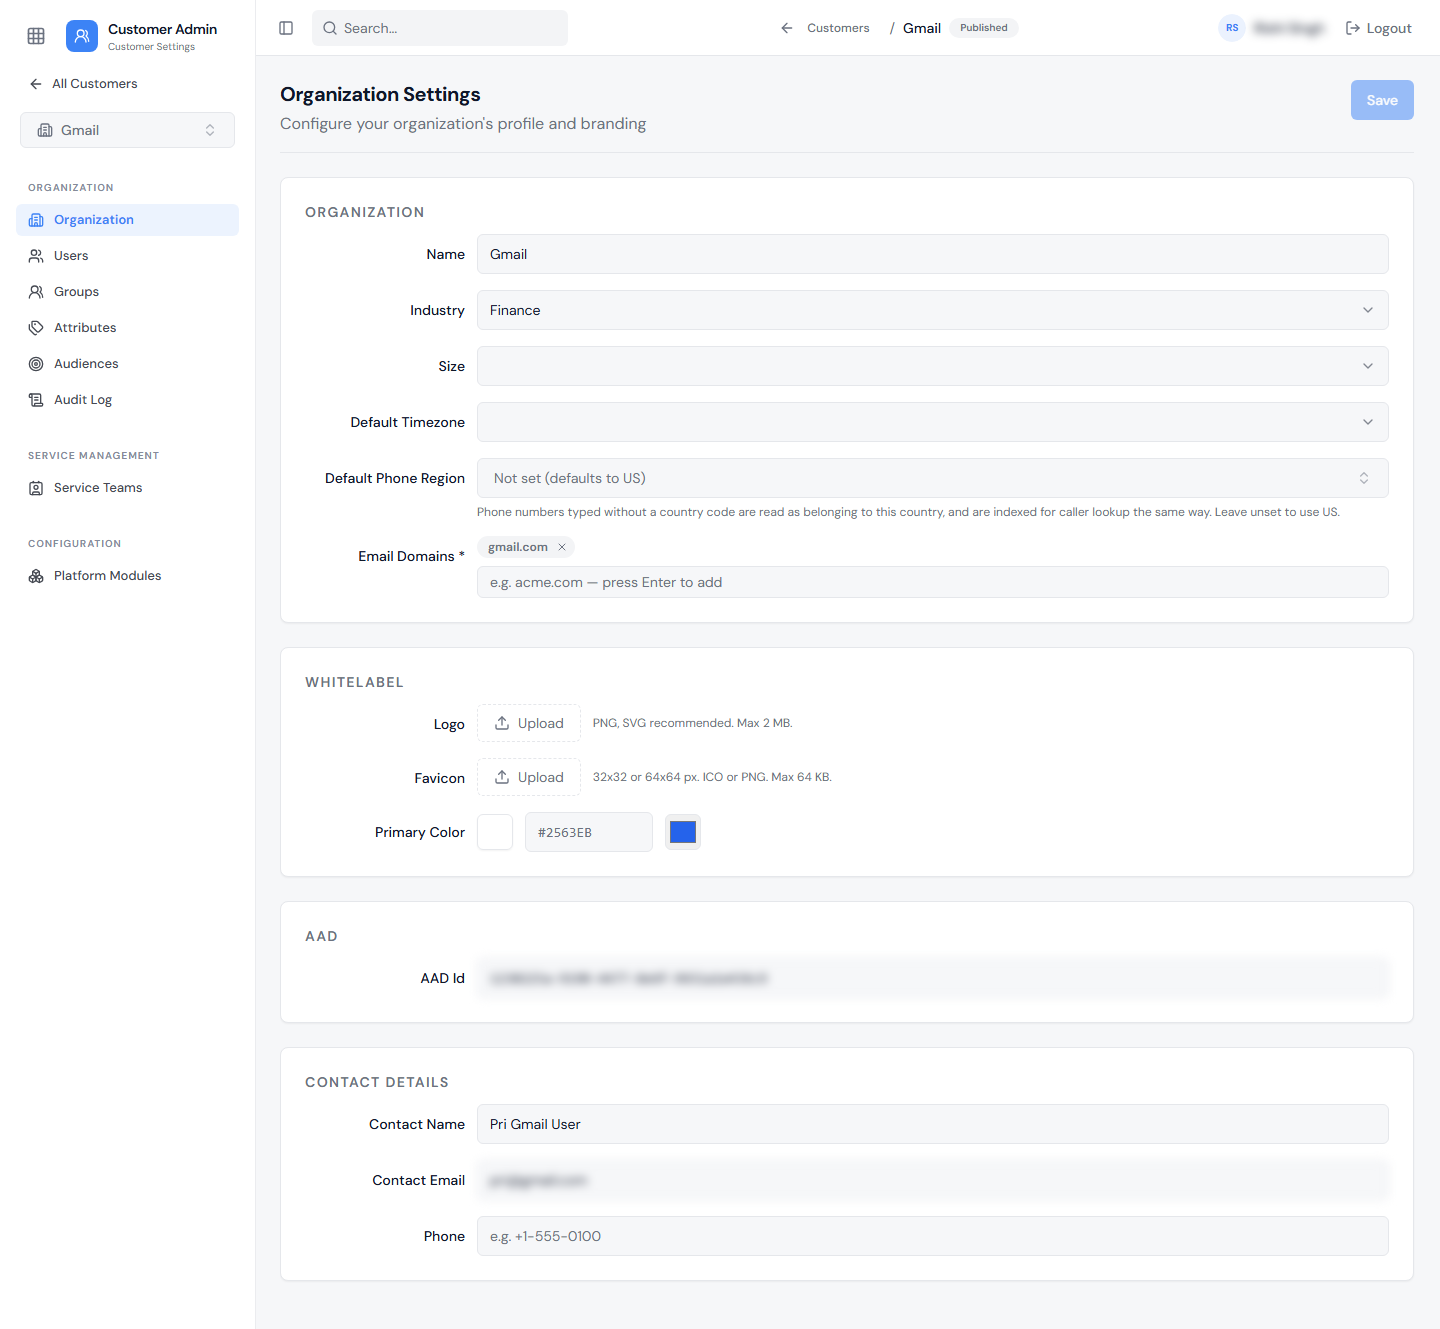Screen dimensions: 1440x1329
Task: Upload a Favicon file
Action: tap(529, 777)
